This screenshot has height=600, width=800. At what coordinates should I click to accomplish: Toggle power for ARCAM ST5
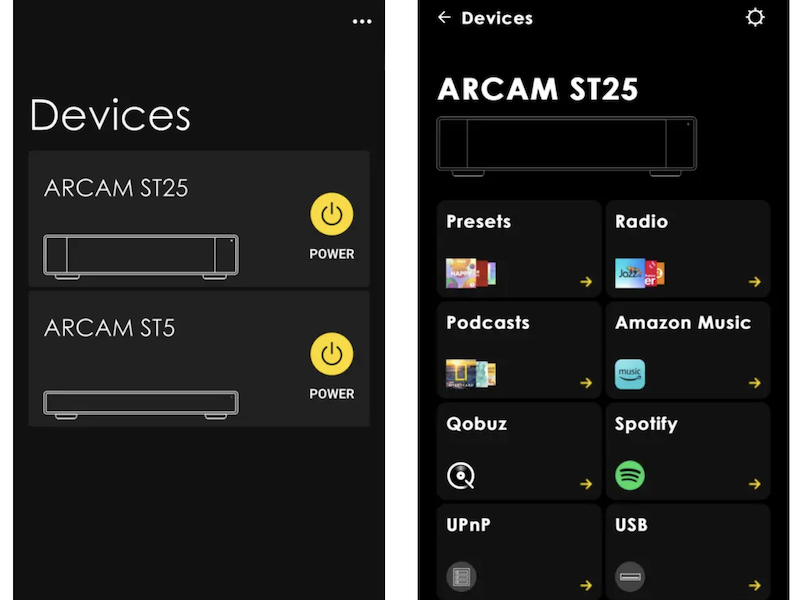pos(332,354)
